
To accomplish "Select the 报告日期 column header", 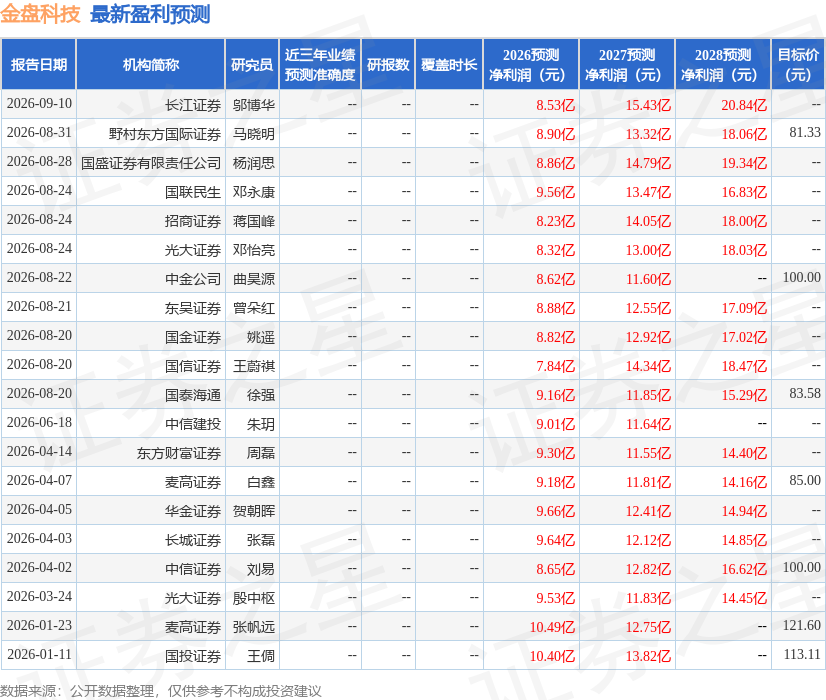I will [39, 64].
